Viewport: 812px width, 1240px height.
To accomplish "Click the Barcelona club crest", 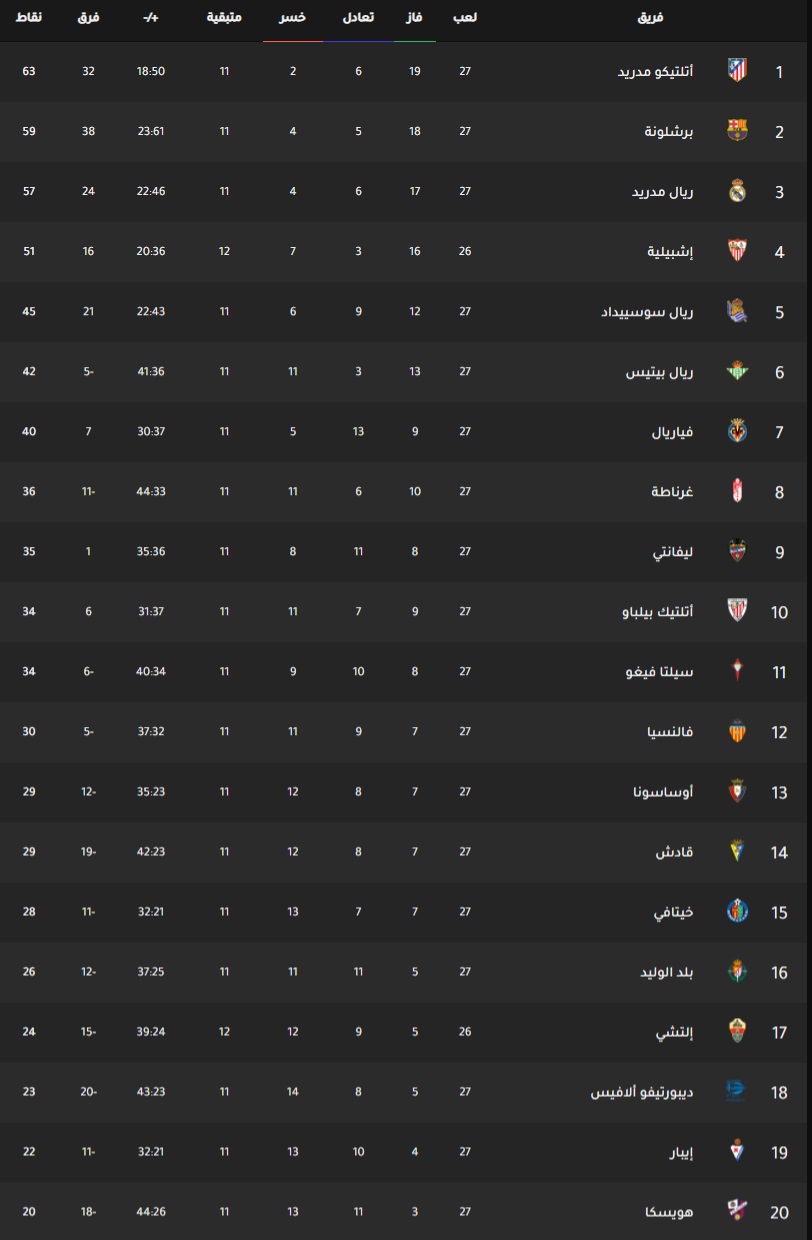I will 737,131.
